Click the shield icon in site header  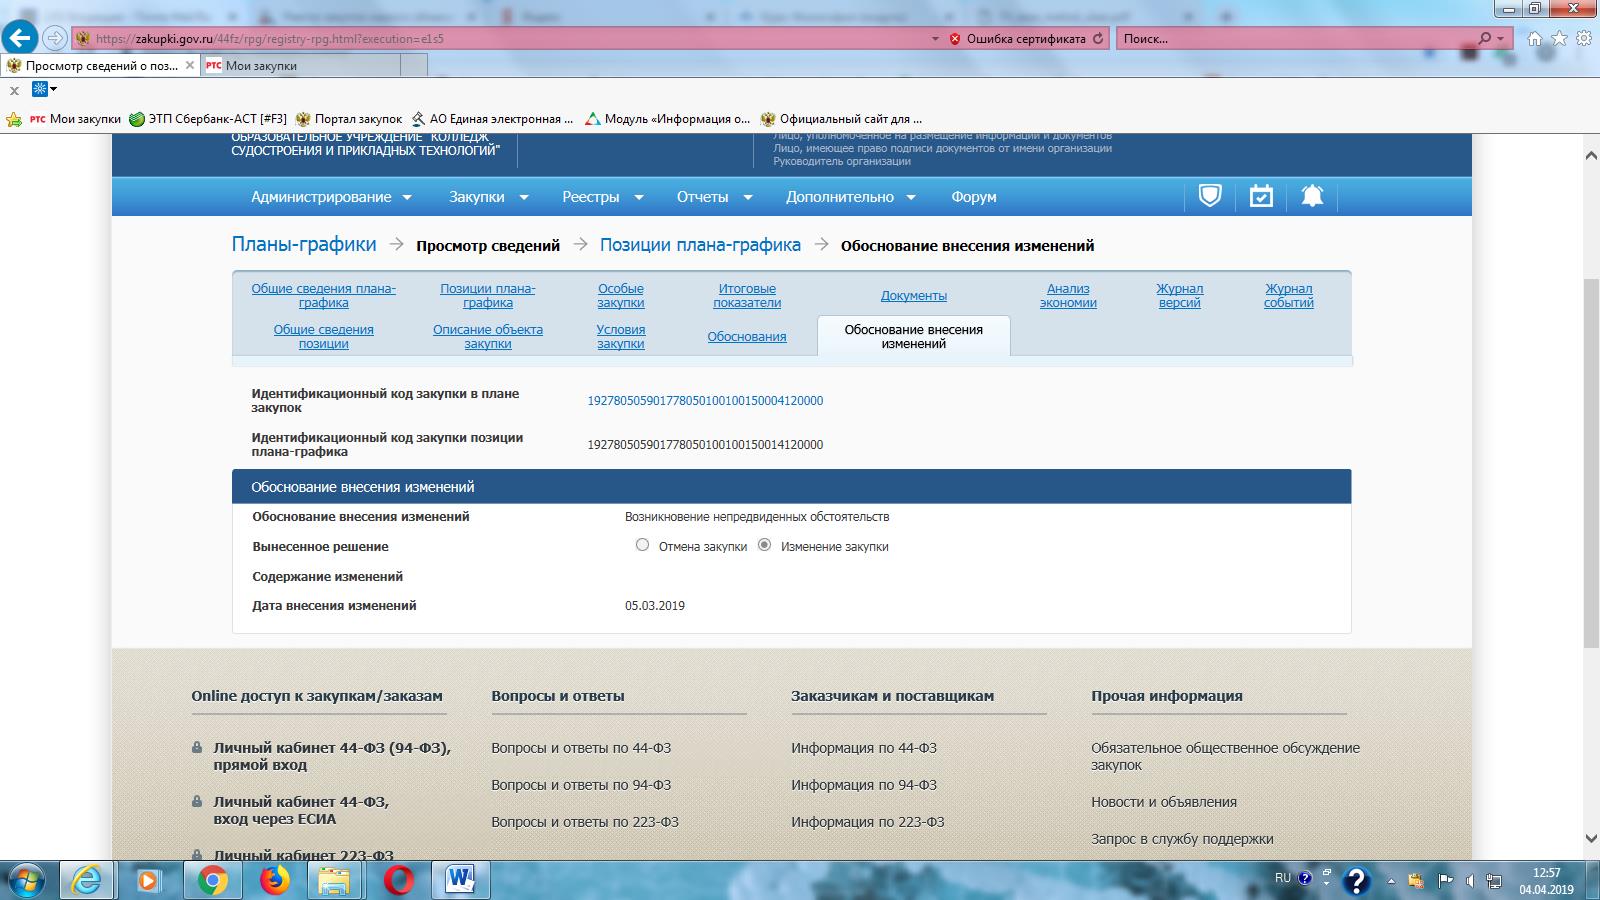1210,196
